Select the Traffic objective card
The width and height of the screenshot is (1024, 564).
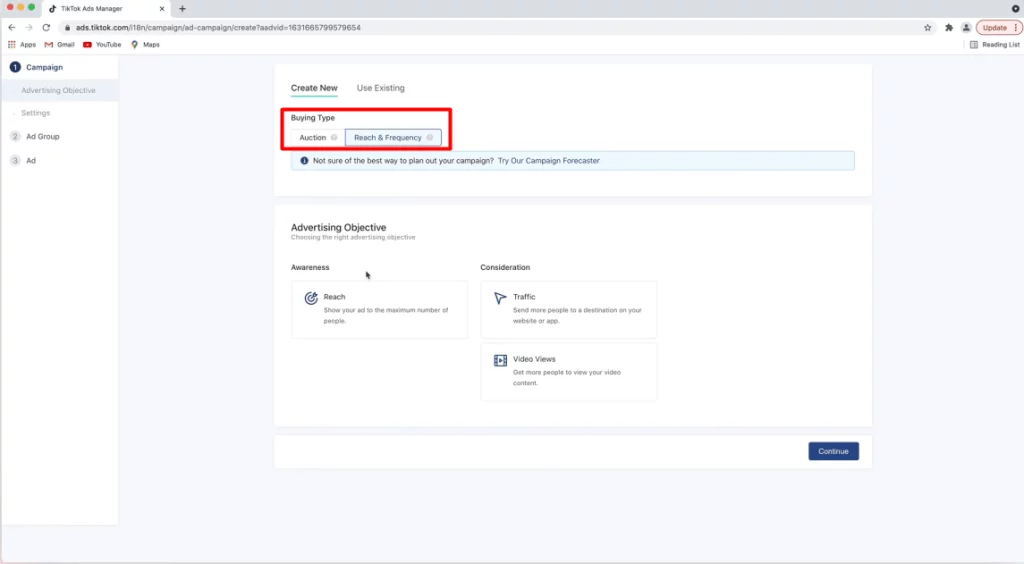coord(569,309)
